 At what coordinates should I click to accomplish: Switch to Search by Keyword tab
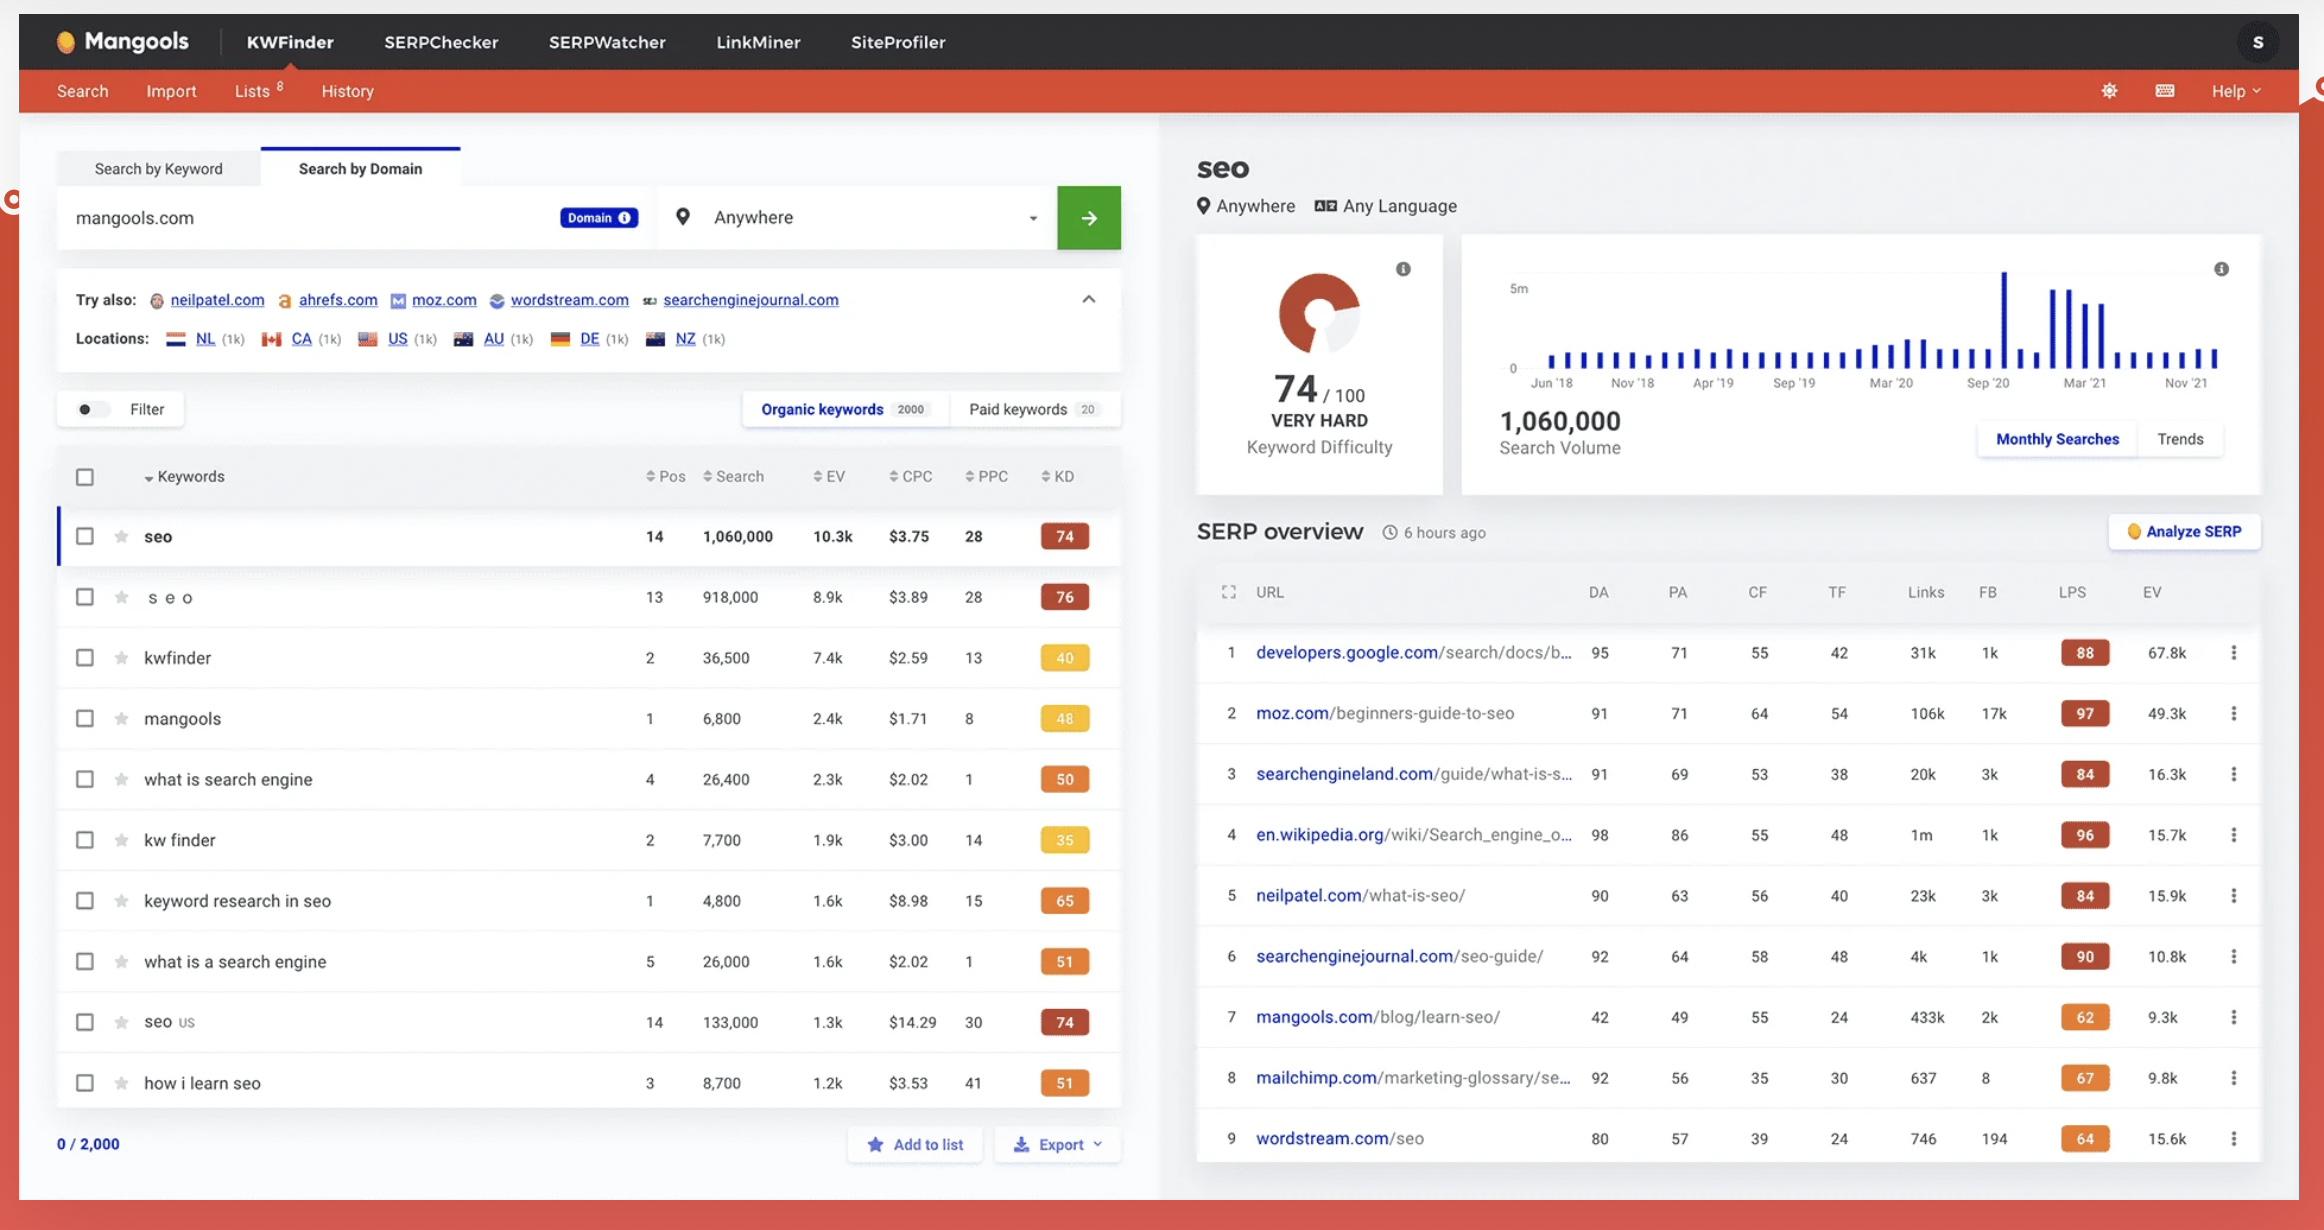[159, 168]
